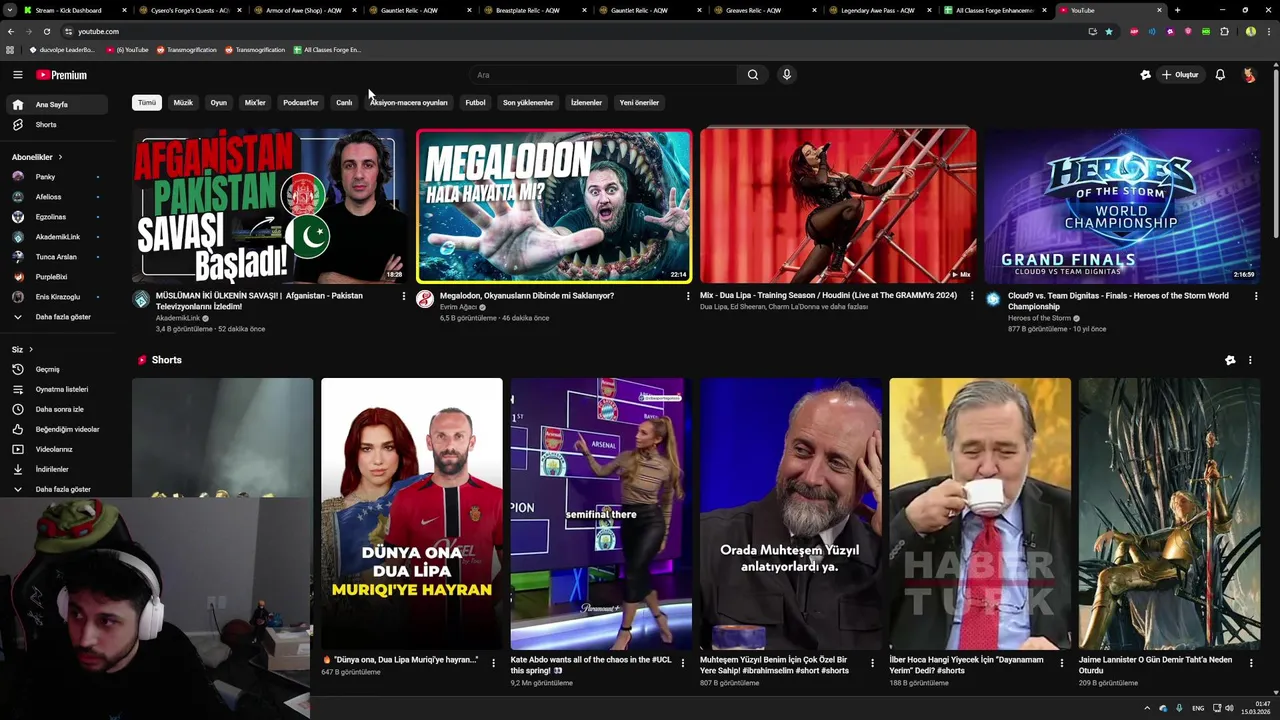
Task: Open Shorts shelf three-dot menu
Action: tap(1249, 360)
